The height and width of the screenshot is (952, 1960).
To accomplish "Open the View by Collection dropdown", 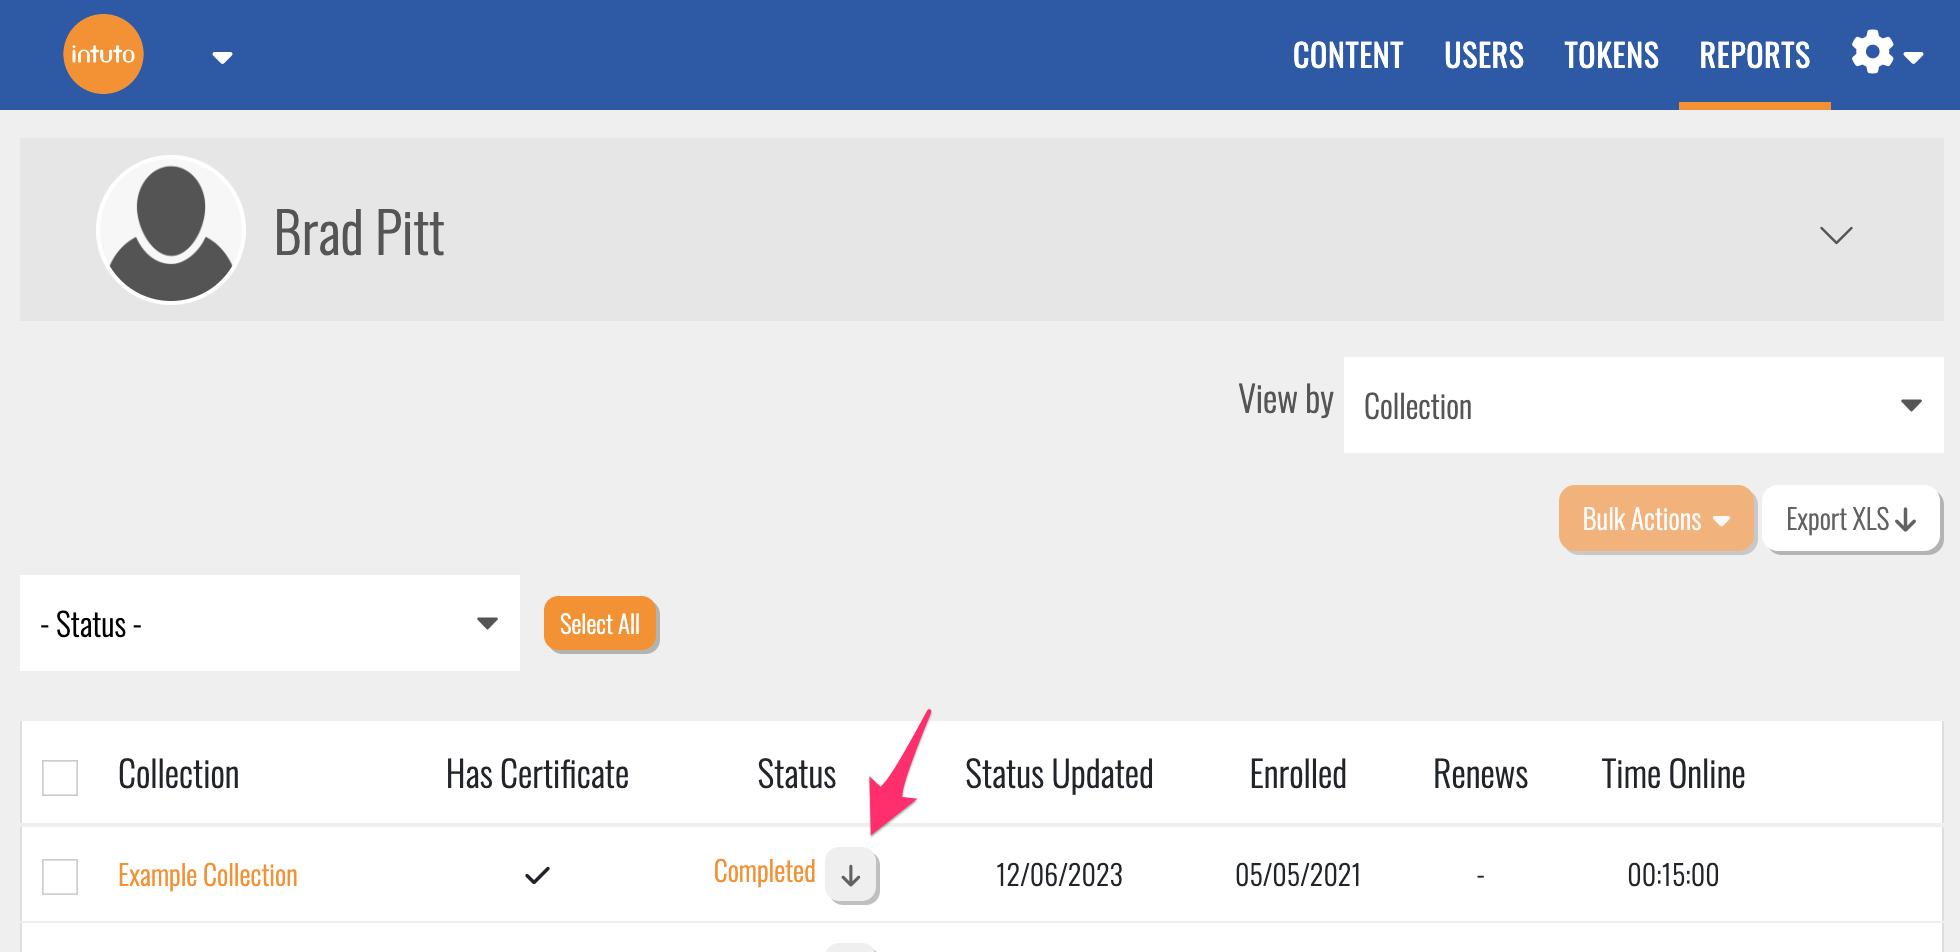I will (x=1642, y=405).
